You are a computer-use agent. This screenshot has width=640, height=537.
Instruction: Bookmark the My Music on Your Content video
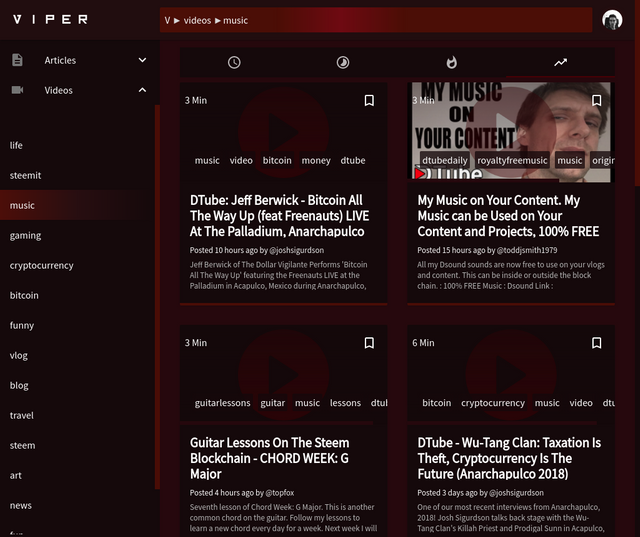[x=596, y=100]
